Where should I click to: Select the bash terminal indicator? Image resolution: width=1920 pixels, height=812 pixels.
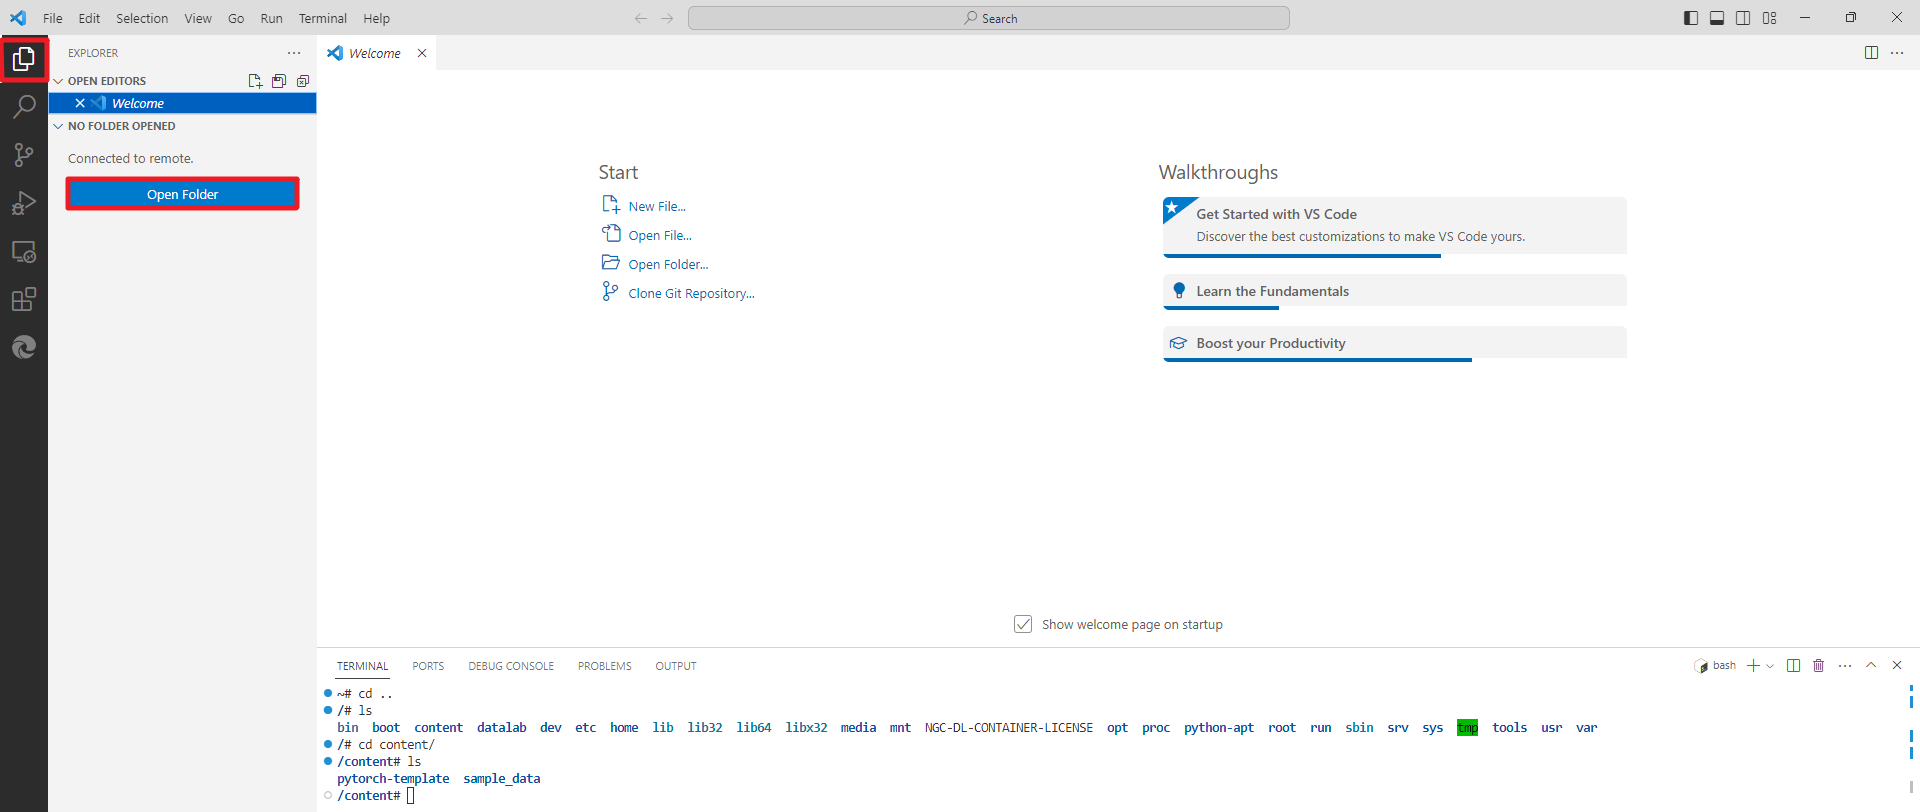[x=1715, y=666]
